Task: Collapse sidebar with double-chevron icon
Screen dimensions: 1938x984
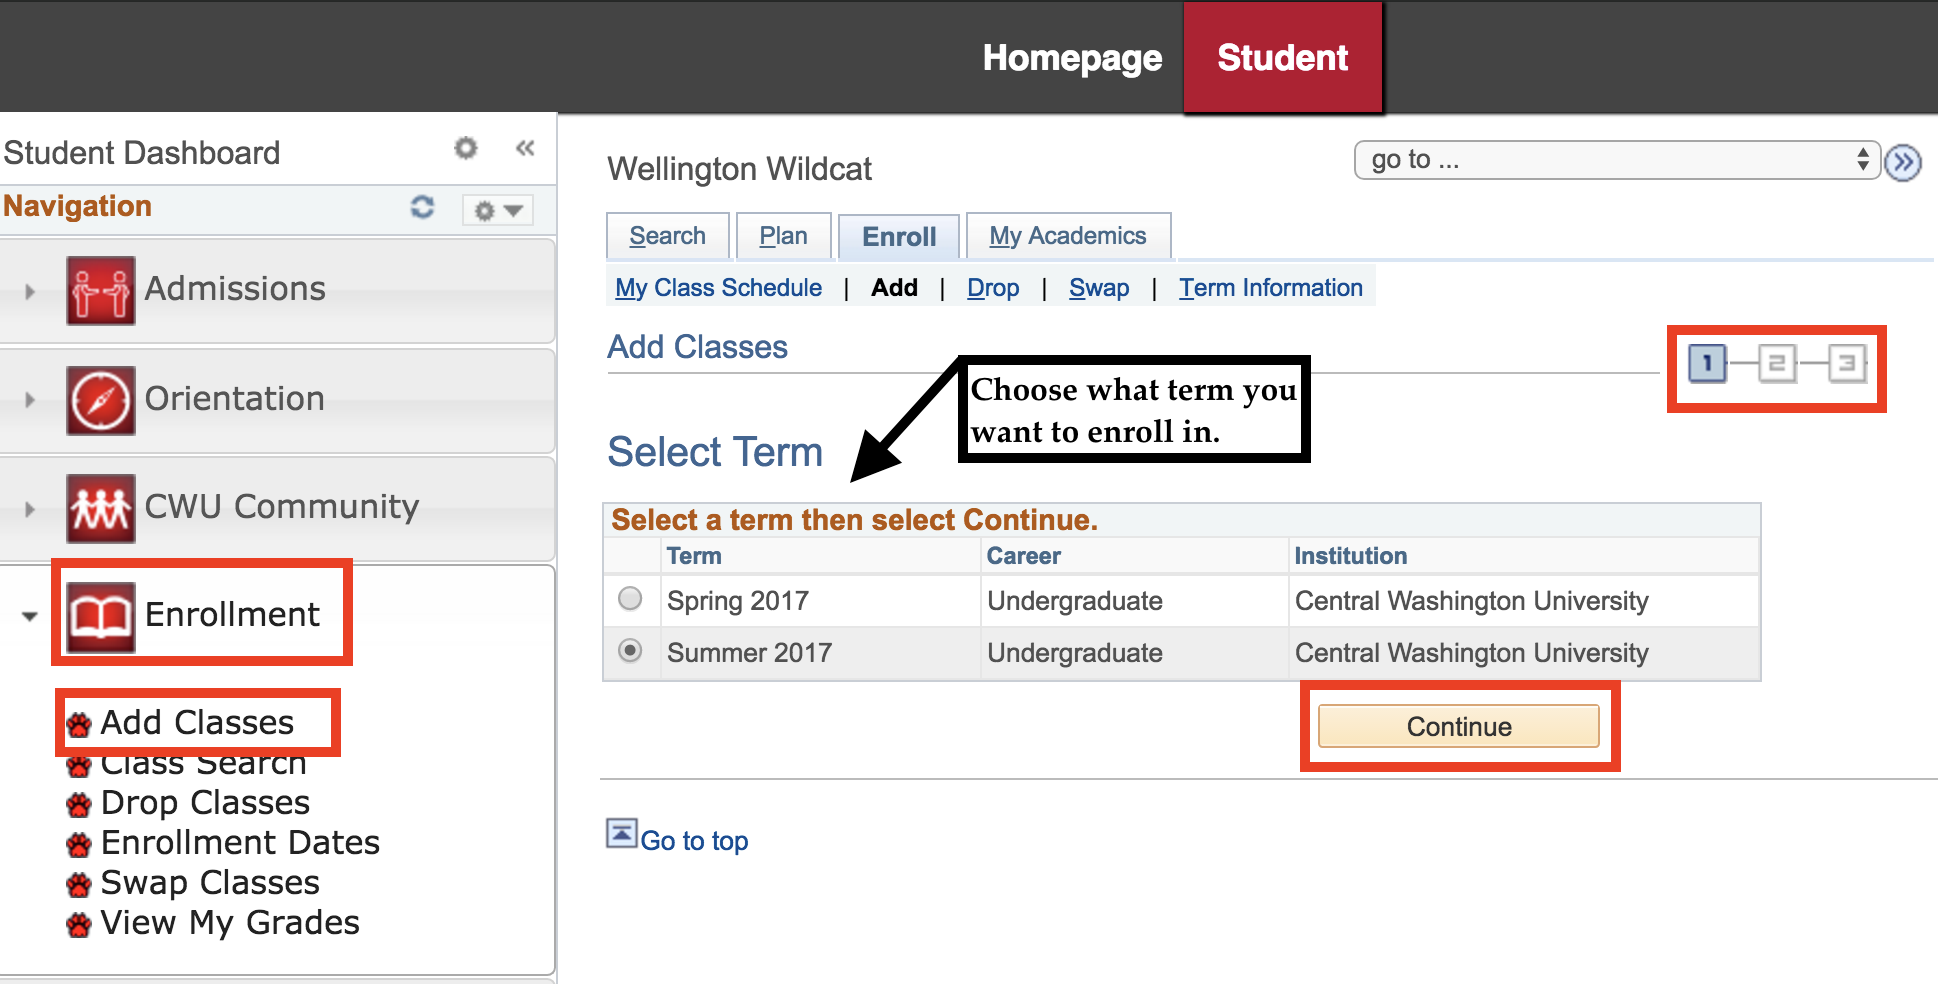Action: (525, 148)
